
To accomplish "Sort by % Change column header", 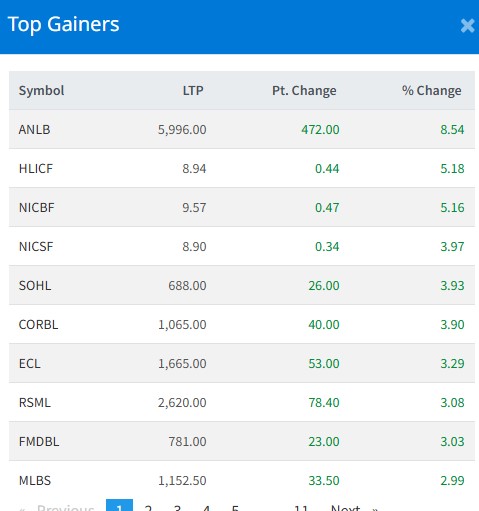I will click(432, 91).
